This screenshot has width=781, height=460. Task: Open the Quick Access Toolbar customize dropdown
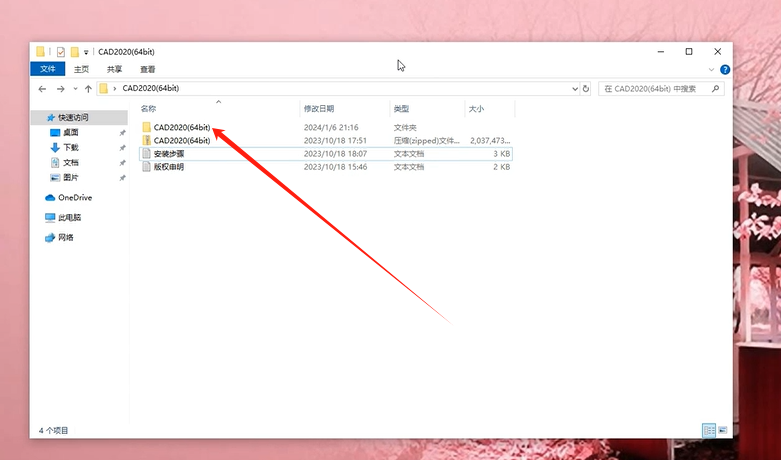86,52
